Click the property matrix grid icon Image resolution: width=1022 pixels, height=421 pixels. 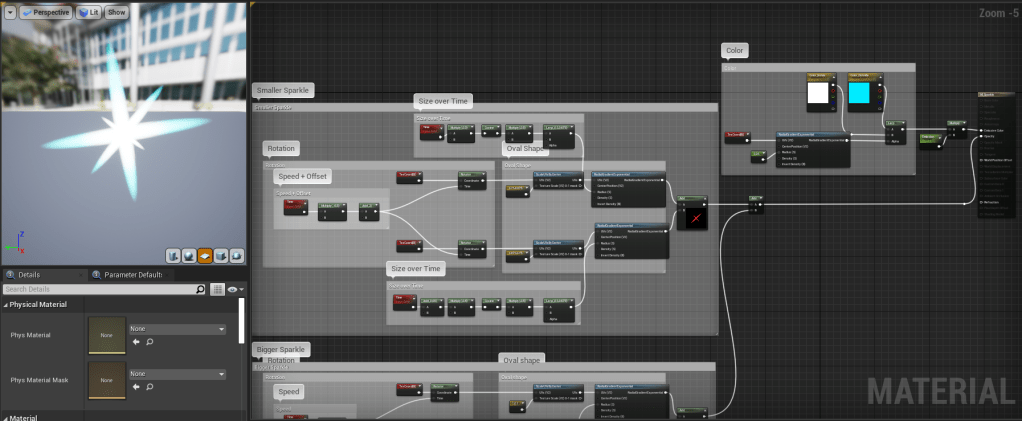point(217,289)
